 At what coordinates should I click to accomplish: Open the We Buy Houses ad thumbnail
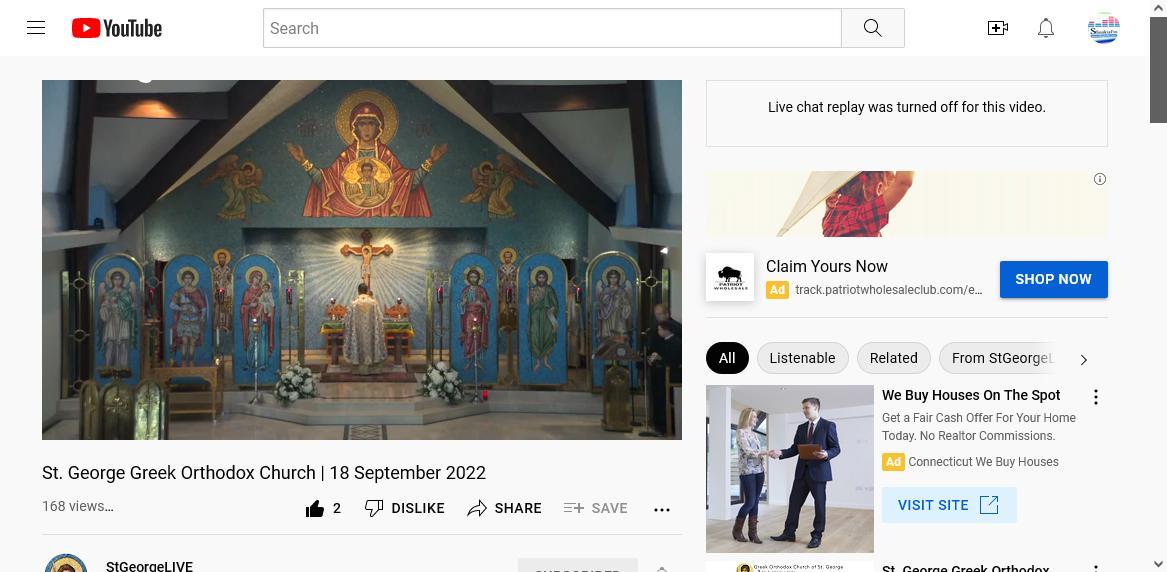click(790, 469)
